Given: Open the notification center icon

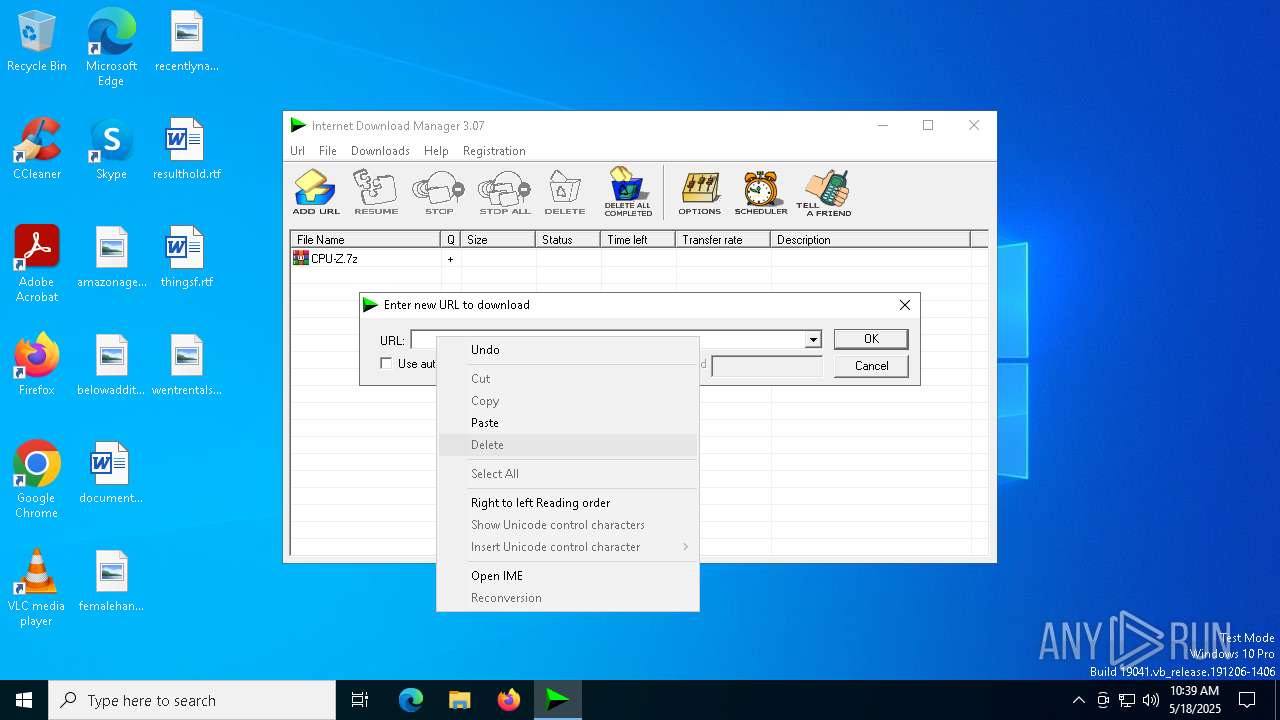Looking at the screenshot, I should coord(1247,700).
